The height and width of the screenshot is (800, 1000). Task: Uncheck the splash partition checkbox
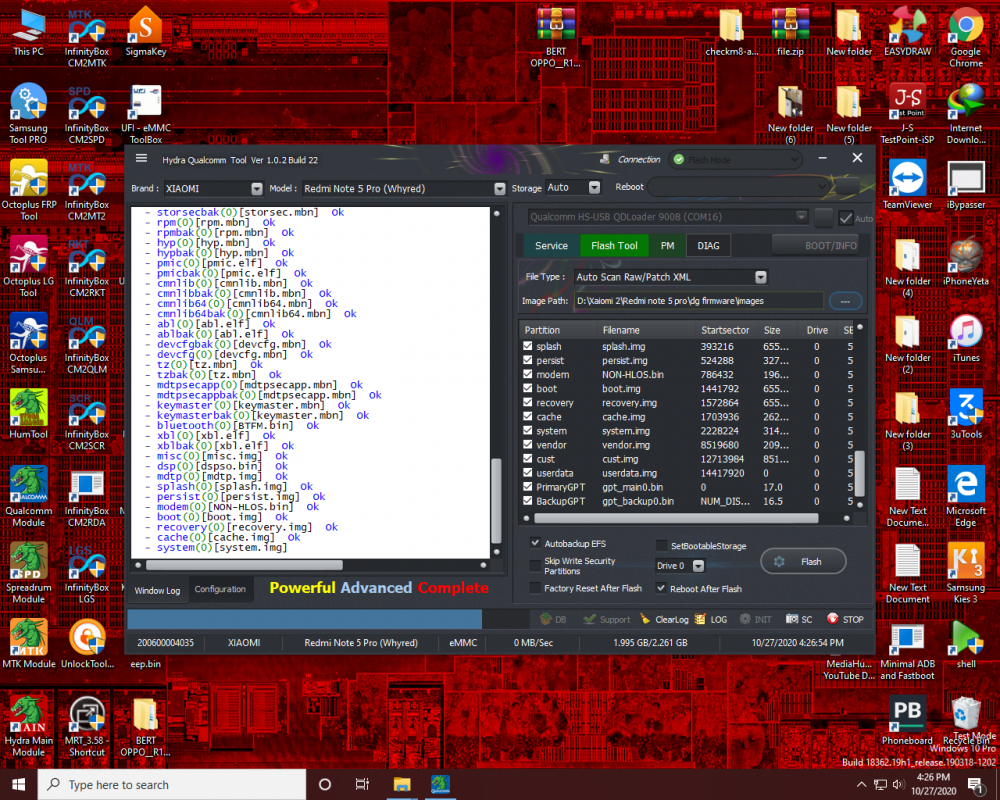tap(527, 346)
